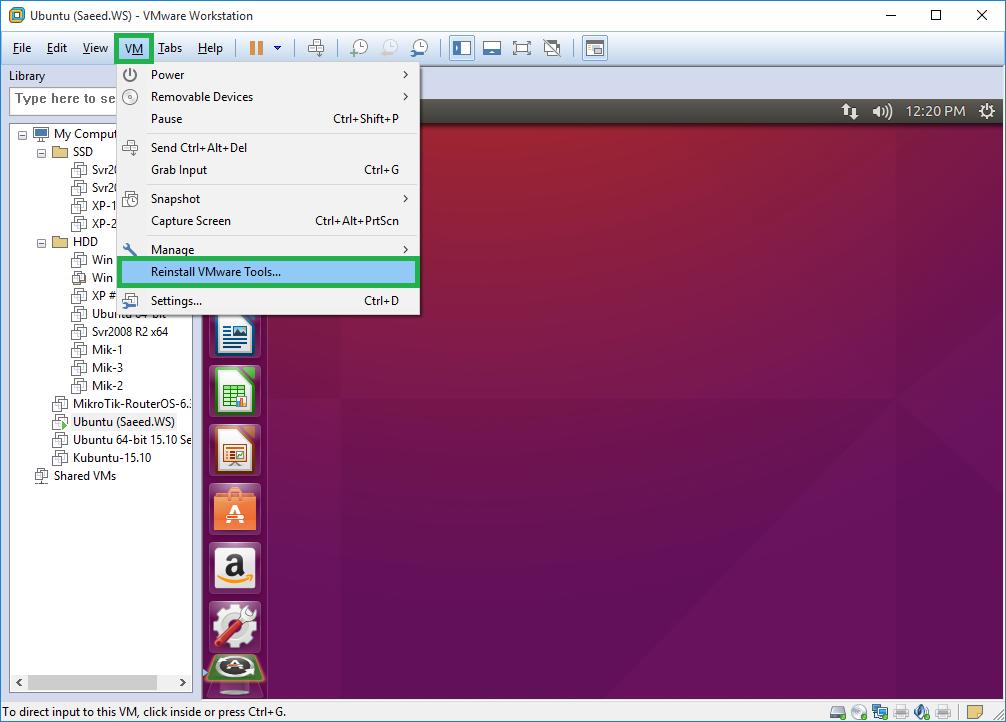Click the Unity mode toolbar icon
This screenshot has height=722, width=1006.
point(552,48)
